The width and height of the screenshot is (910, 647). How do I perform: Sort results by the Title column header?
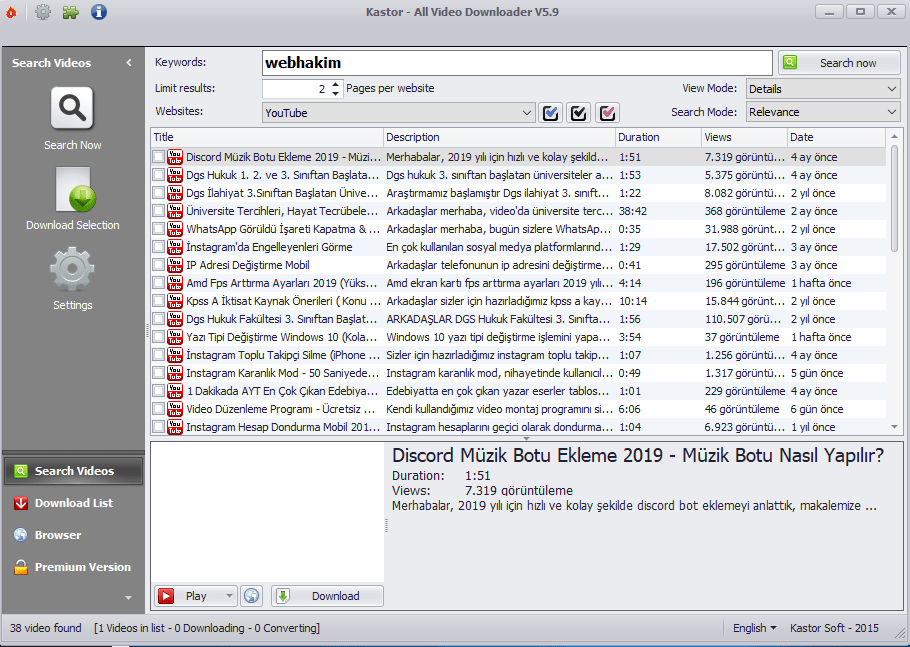[x=267, y=137]
